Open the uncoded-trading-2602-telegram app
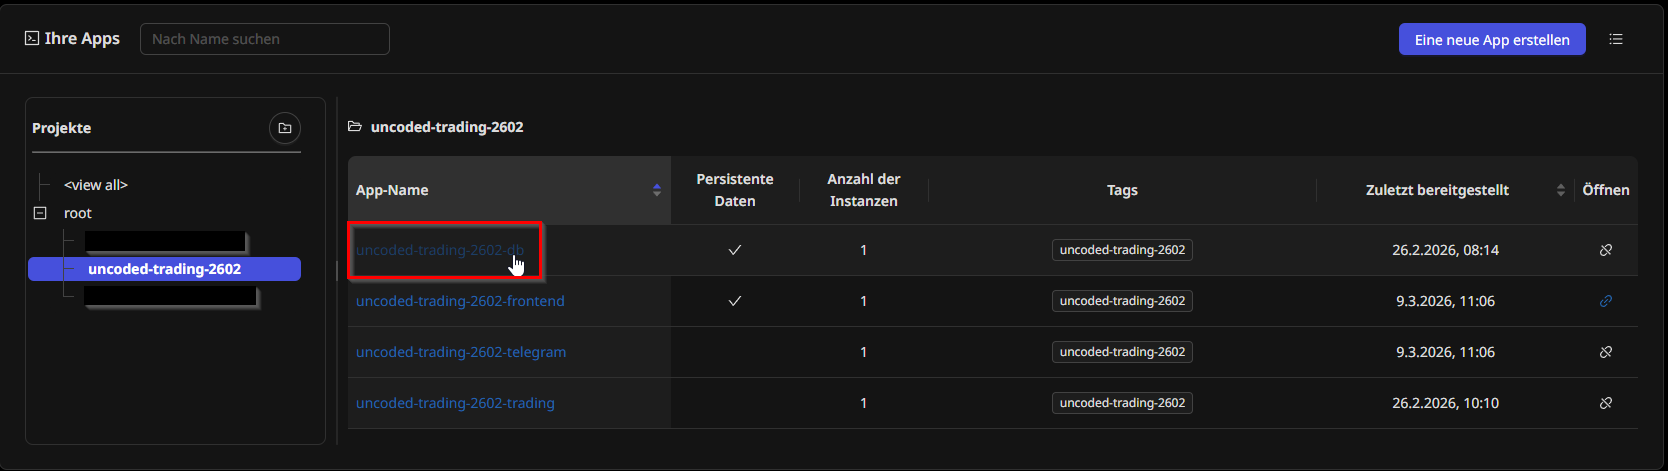Screen dimensions: 1668x471 461,352
